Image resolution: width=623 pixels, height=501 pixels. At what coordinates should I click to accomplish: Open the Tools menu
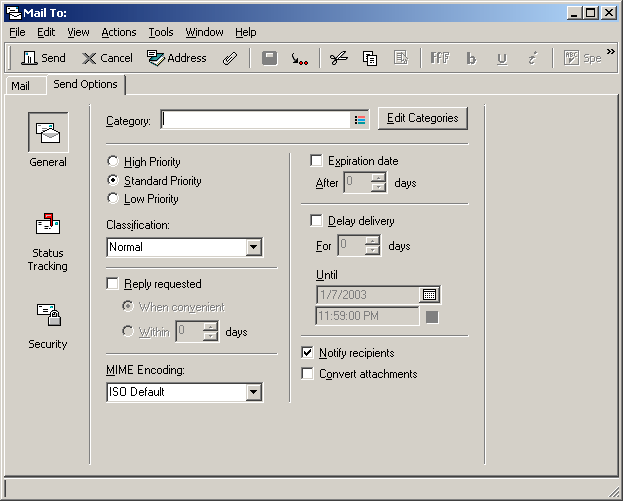(161, 32)
